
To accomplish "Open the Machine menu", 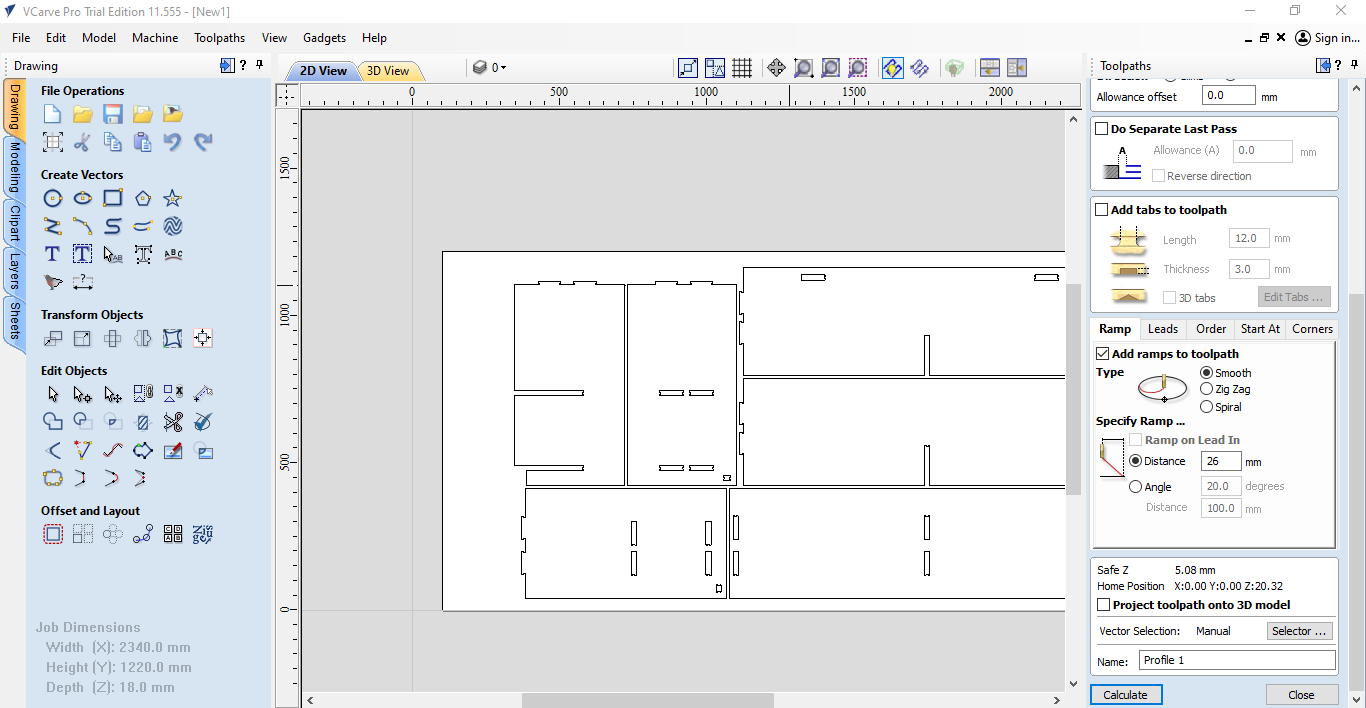I will 155,38.
